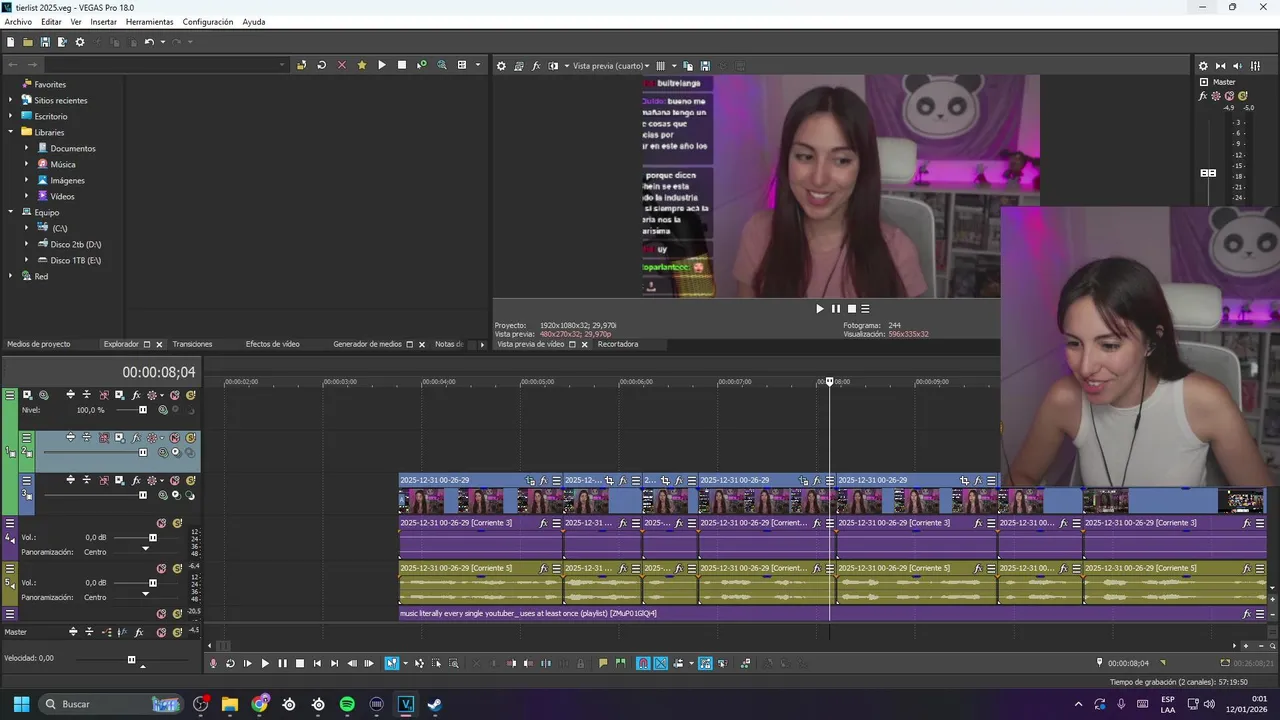
Task: Click the Record microphone button in transport bar
Action: 213,663
